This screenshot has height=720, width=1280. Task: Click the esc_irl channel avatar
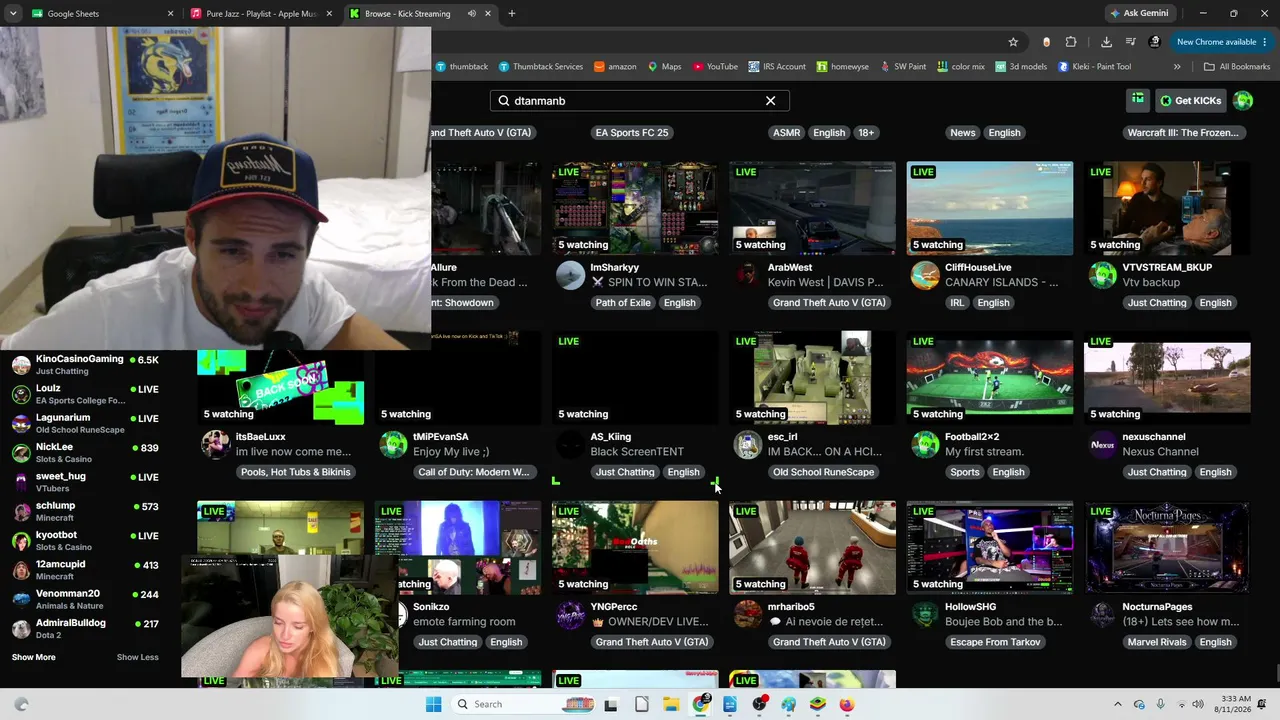(748, 445)
